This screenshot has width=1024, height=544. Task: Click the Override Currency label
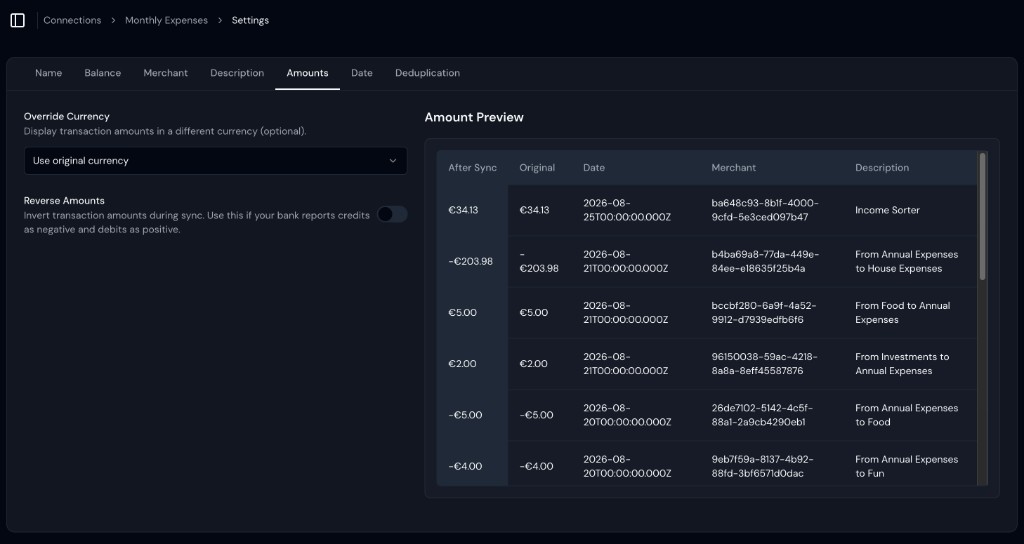[67, 116]
